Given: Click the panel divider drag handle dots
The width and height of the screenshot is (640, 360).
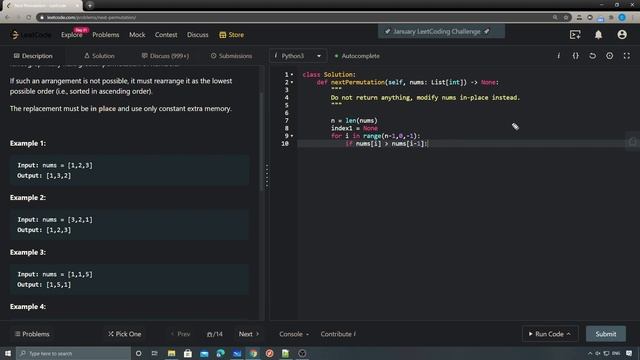Looking at the screenshot, I should pos(267,176).
